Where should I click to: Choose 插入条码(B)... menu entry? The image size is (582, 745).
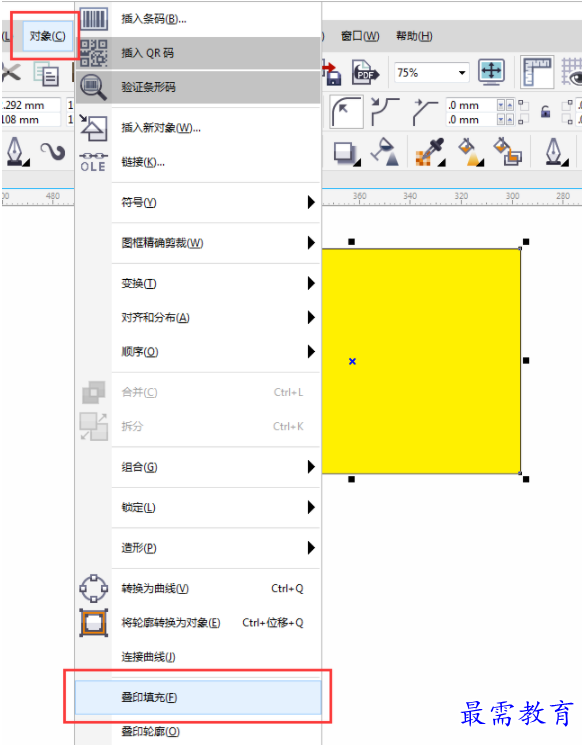tap(198, 19)
